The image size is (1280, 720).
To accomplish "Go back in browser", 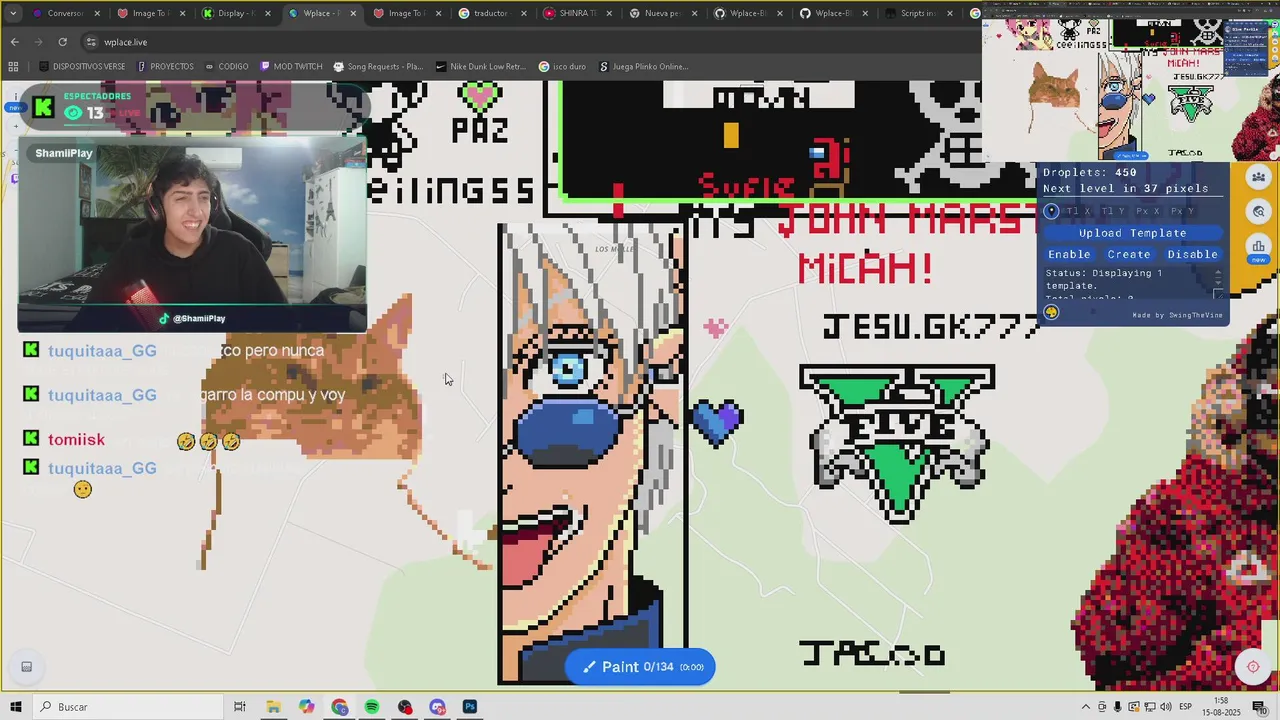I will tap(15, 42).
